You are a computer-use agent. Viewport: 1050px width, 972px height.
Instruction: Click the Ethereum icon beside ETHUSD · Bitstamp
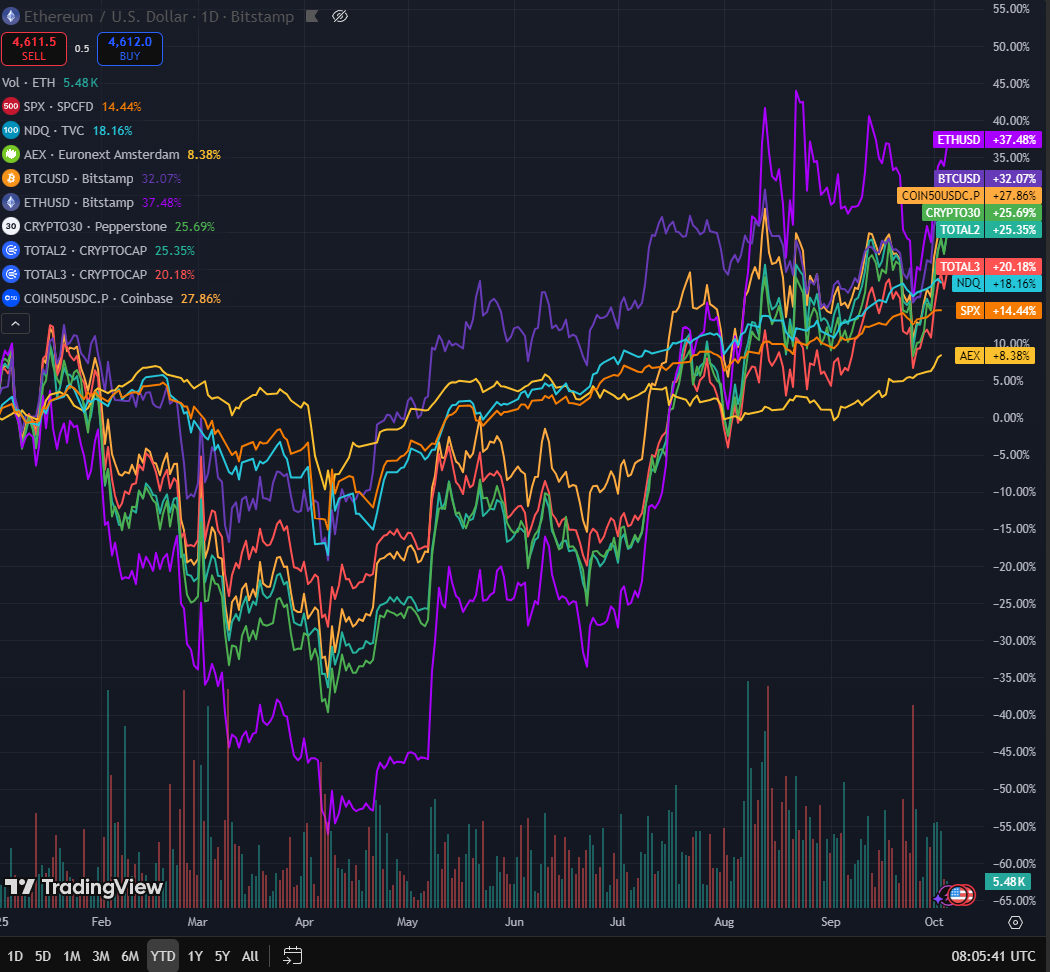pos(11,202)
